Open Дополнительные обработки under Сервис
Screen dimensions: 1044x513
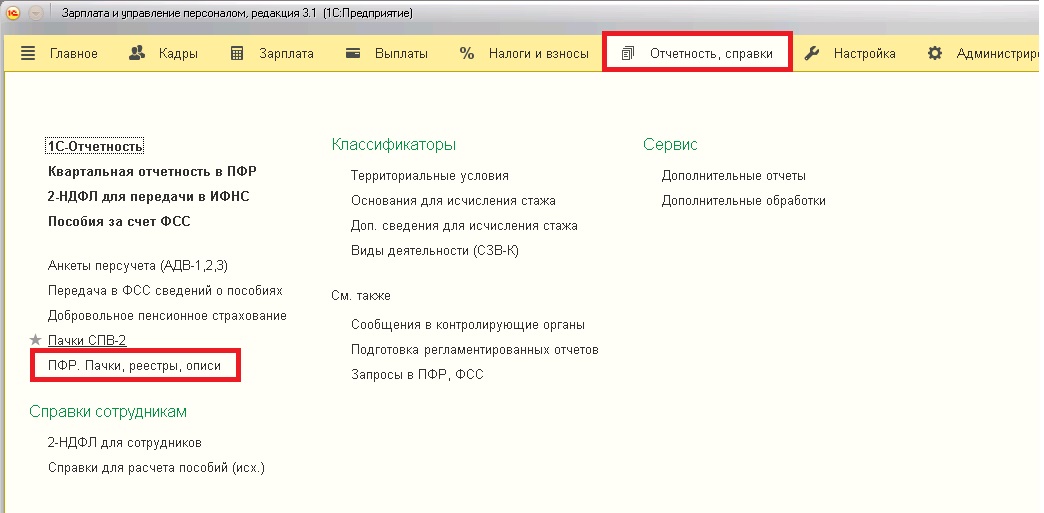coord(744,201)
